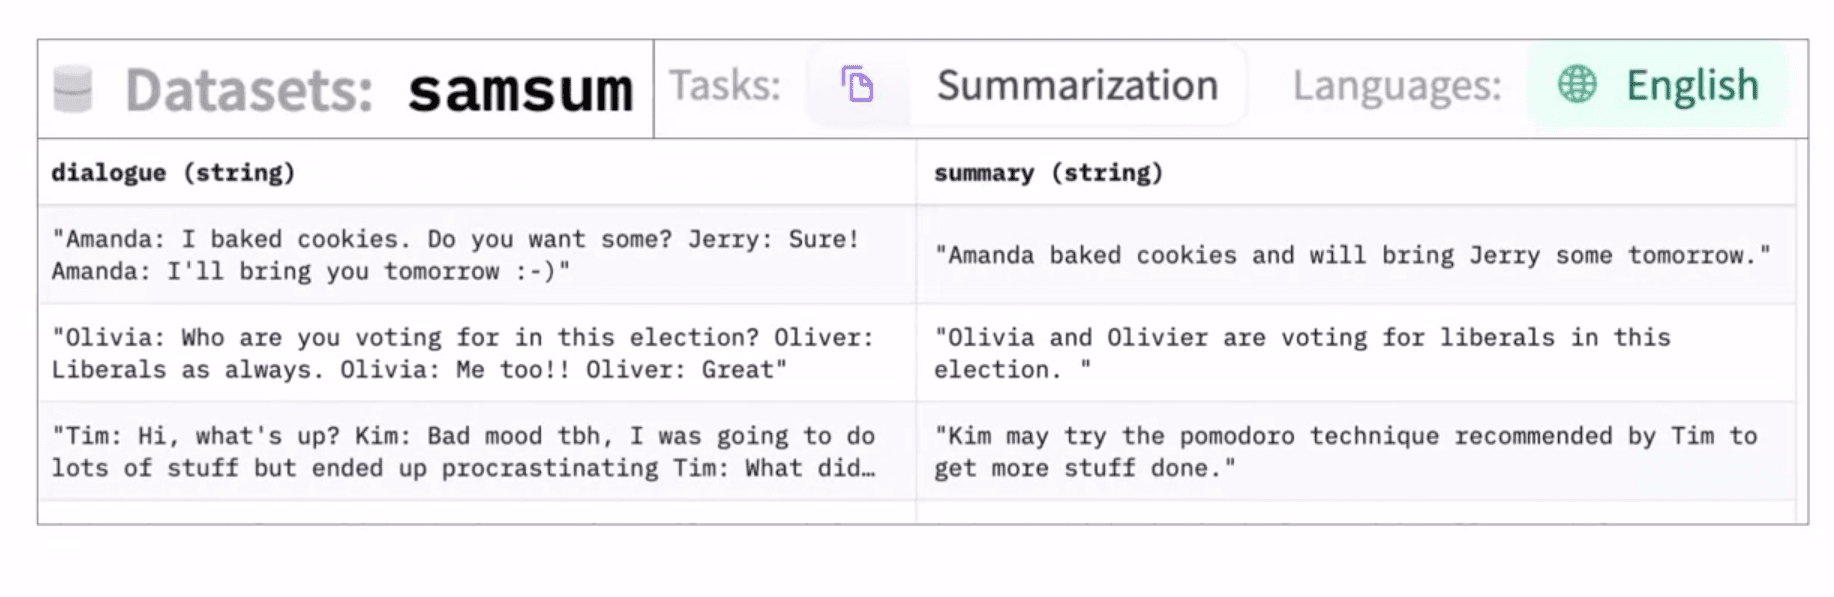Click the Languages: label
1834x597 pixels.
(x=1397, y=86)
